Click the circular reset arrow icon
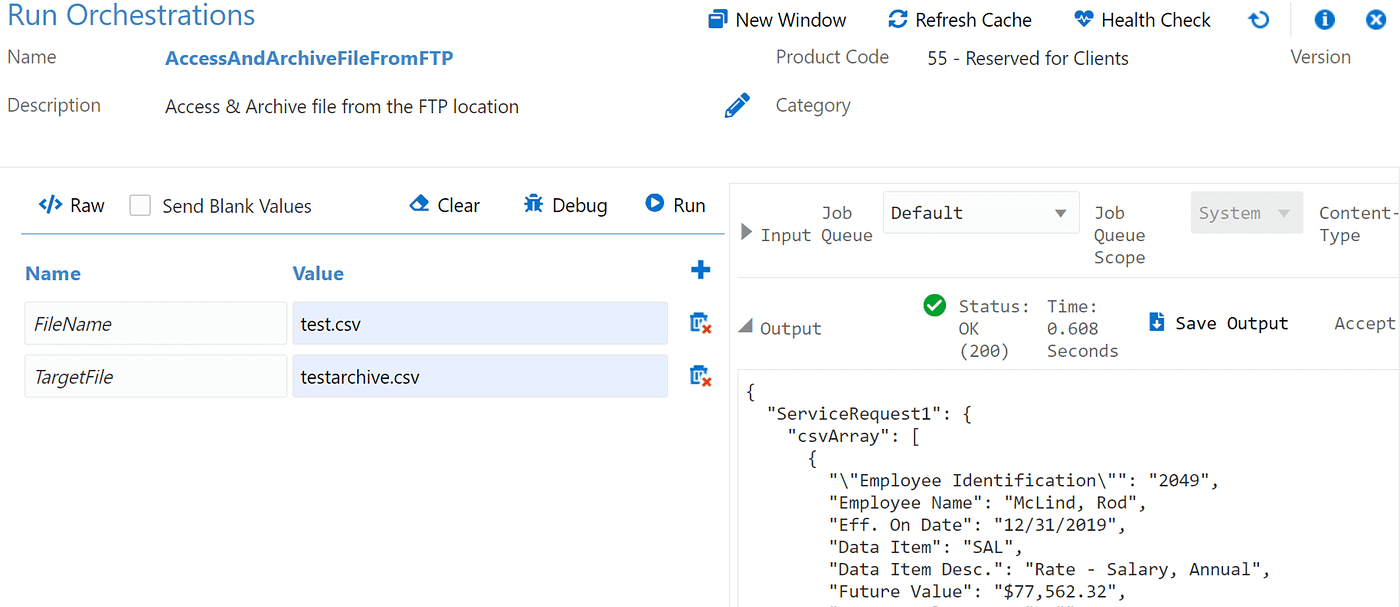This screenshot has width=1400, height=607. pyautogui.click(x=1259, y=20)
